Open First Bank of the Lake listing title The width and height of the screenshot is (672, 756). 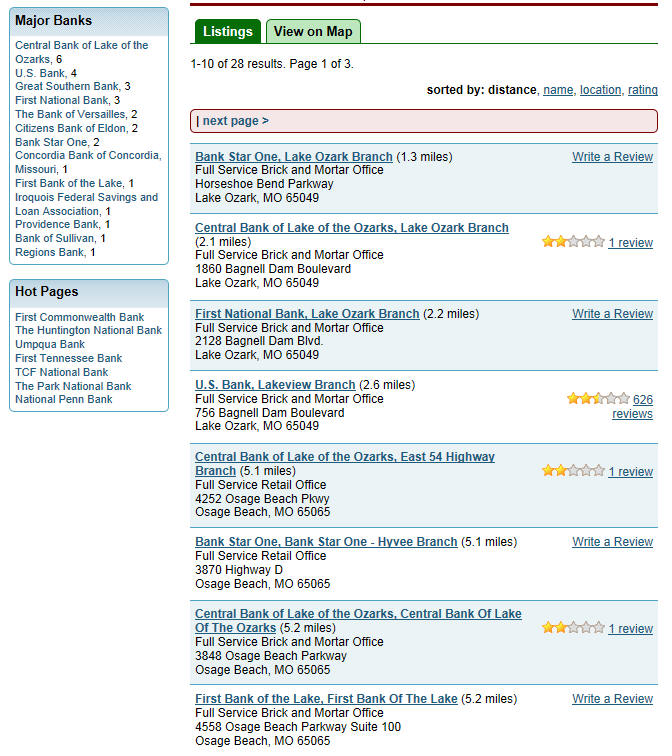click(x=326, y=699)
